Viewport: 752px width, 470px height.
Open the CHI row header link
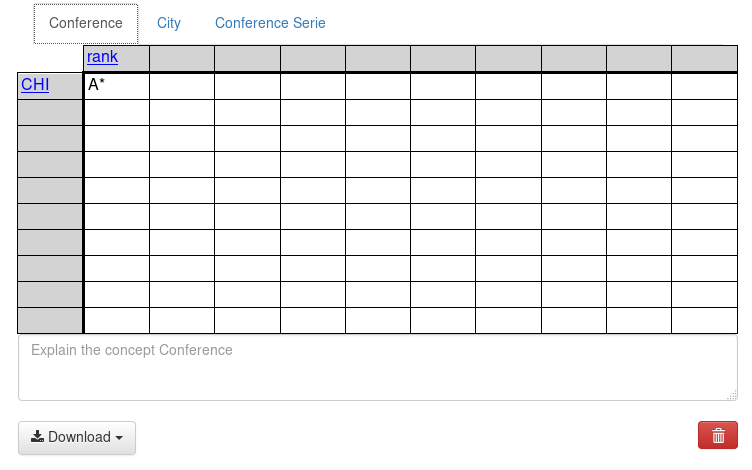tap(35, 84)
